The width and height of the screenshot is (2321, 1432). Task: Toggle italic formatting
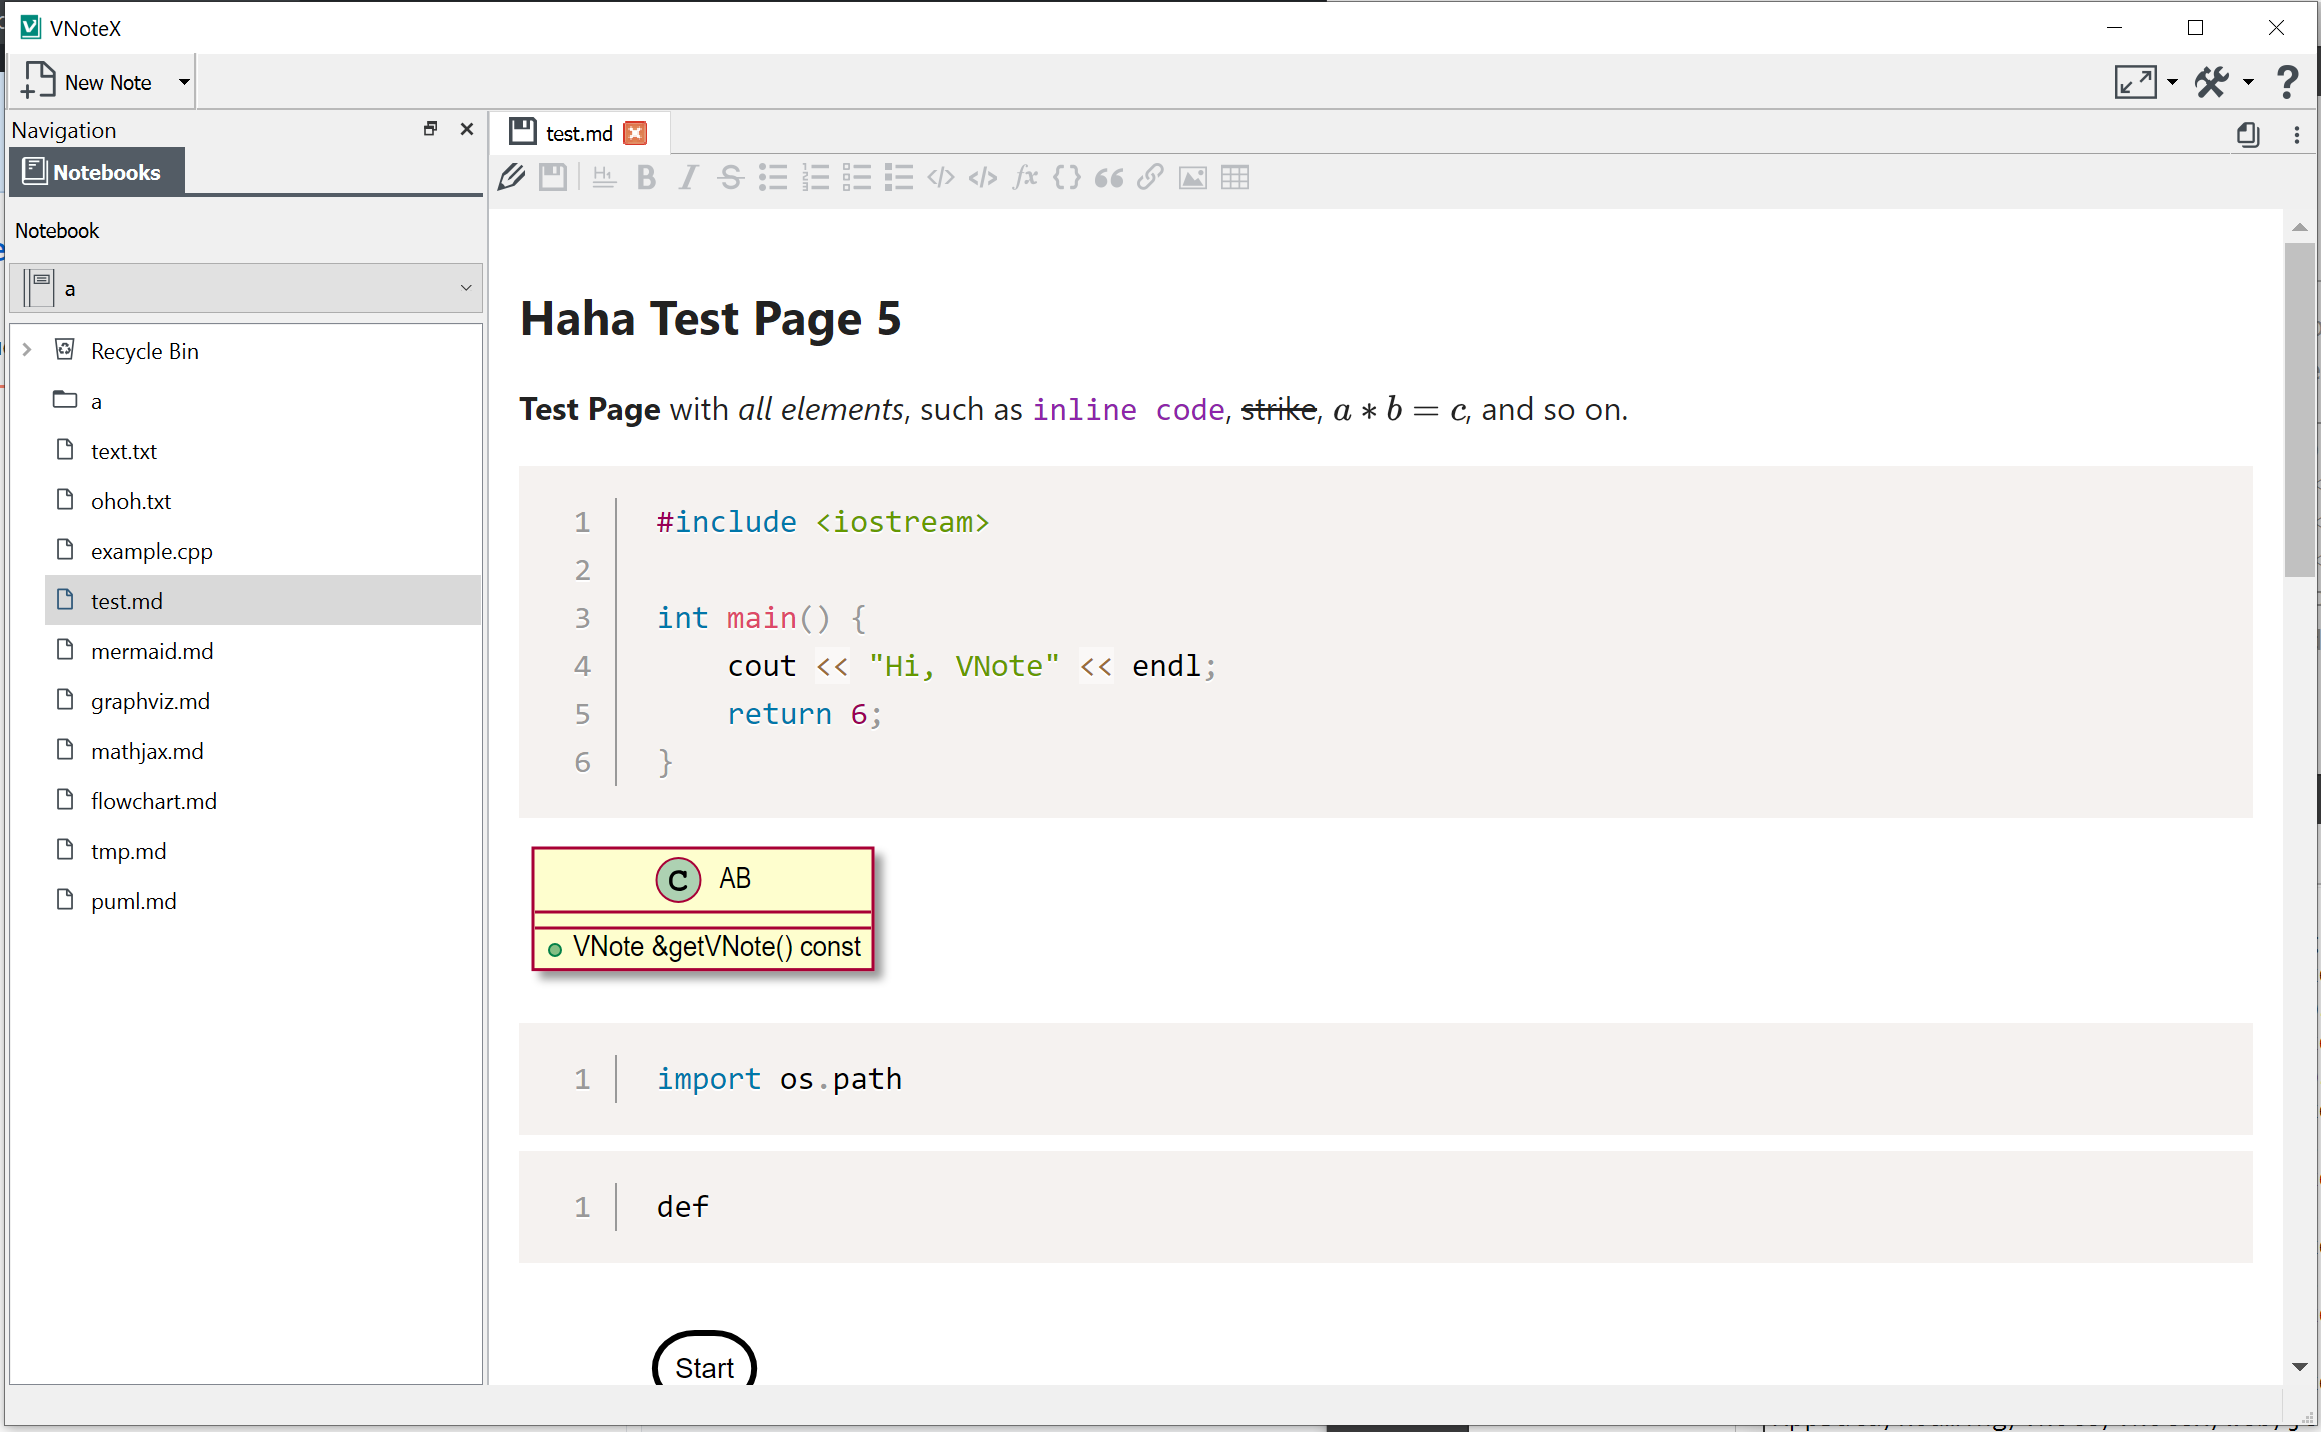coord(688,177)
